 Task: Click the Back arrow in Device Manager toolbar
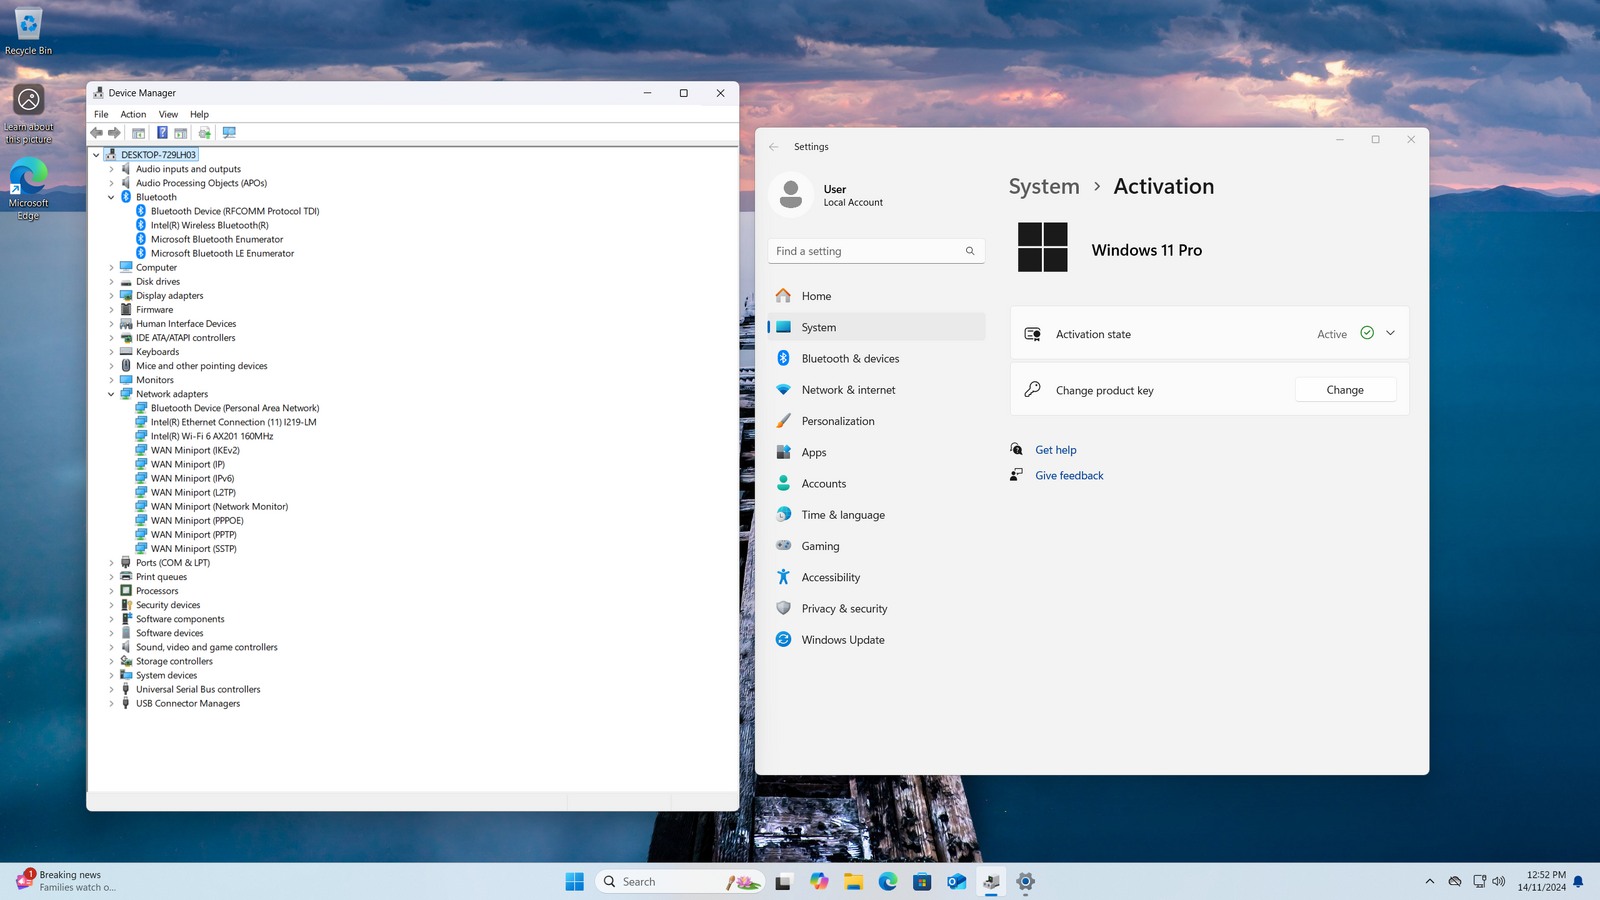(97, 133)
